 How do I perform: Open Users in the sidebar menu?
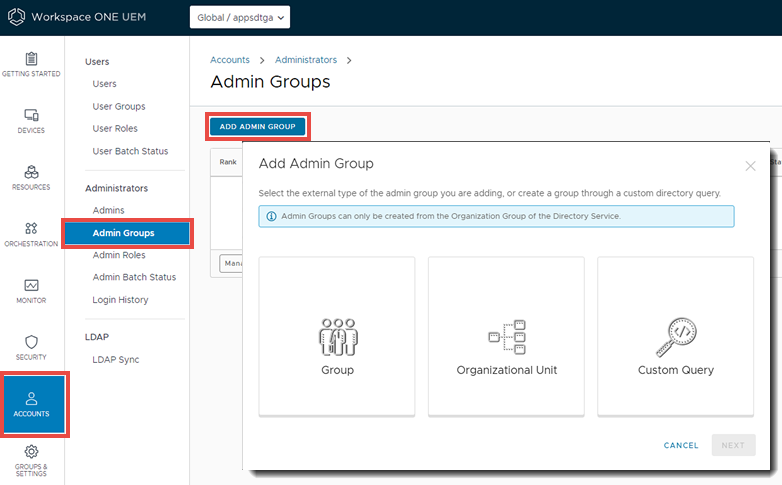pyautogui.click(x=104, y=84)
